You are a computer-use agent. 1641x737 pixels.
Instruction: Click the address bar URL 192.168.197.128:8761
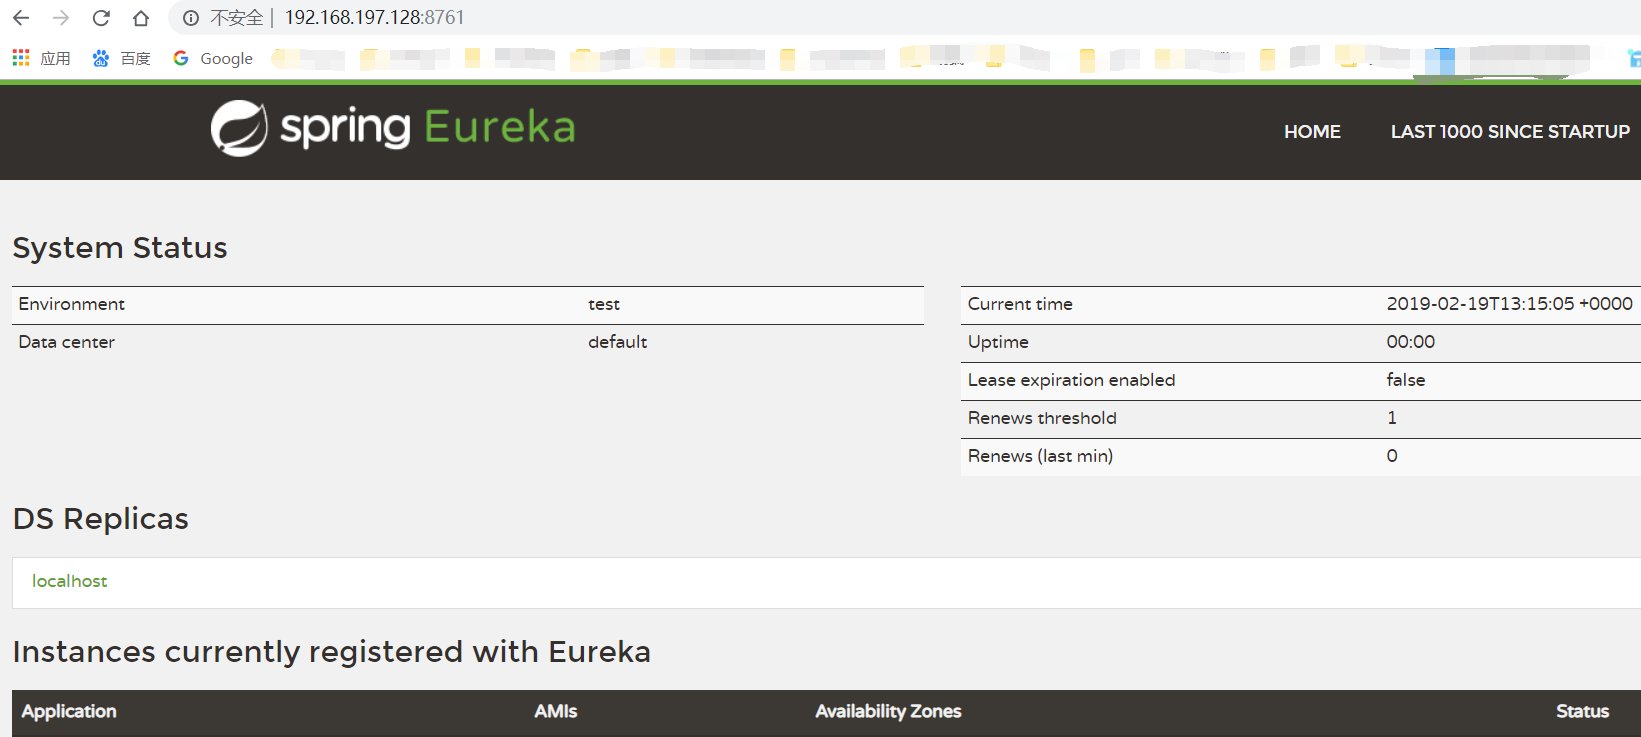point(374,18)
